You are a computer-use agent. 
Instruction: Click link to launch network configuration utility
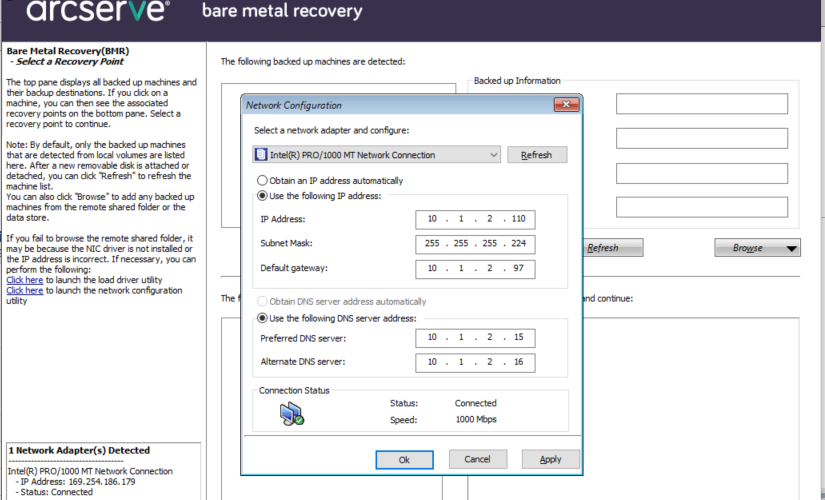pos(25,291)
